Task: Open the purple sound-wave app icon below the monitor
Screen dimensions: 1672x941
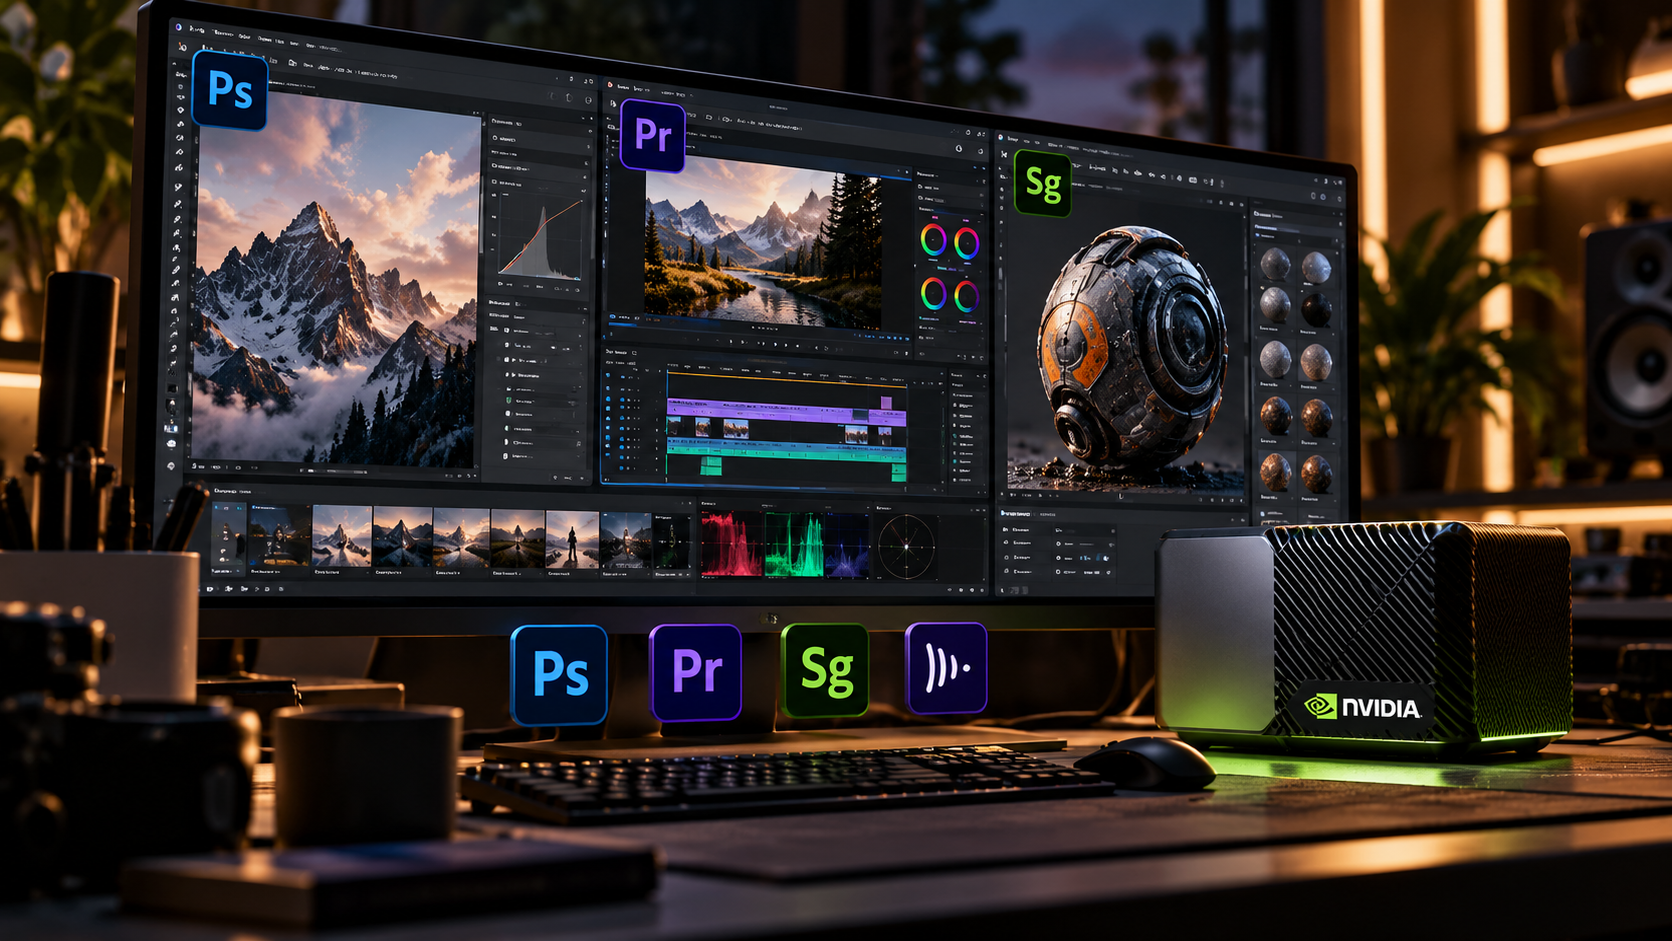Action: coord(946,667)
